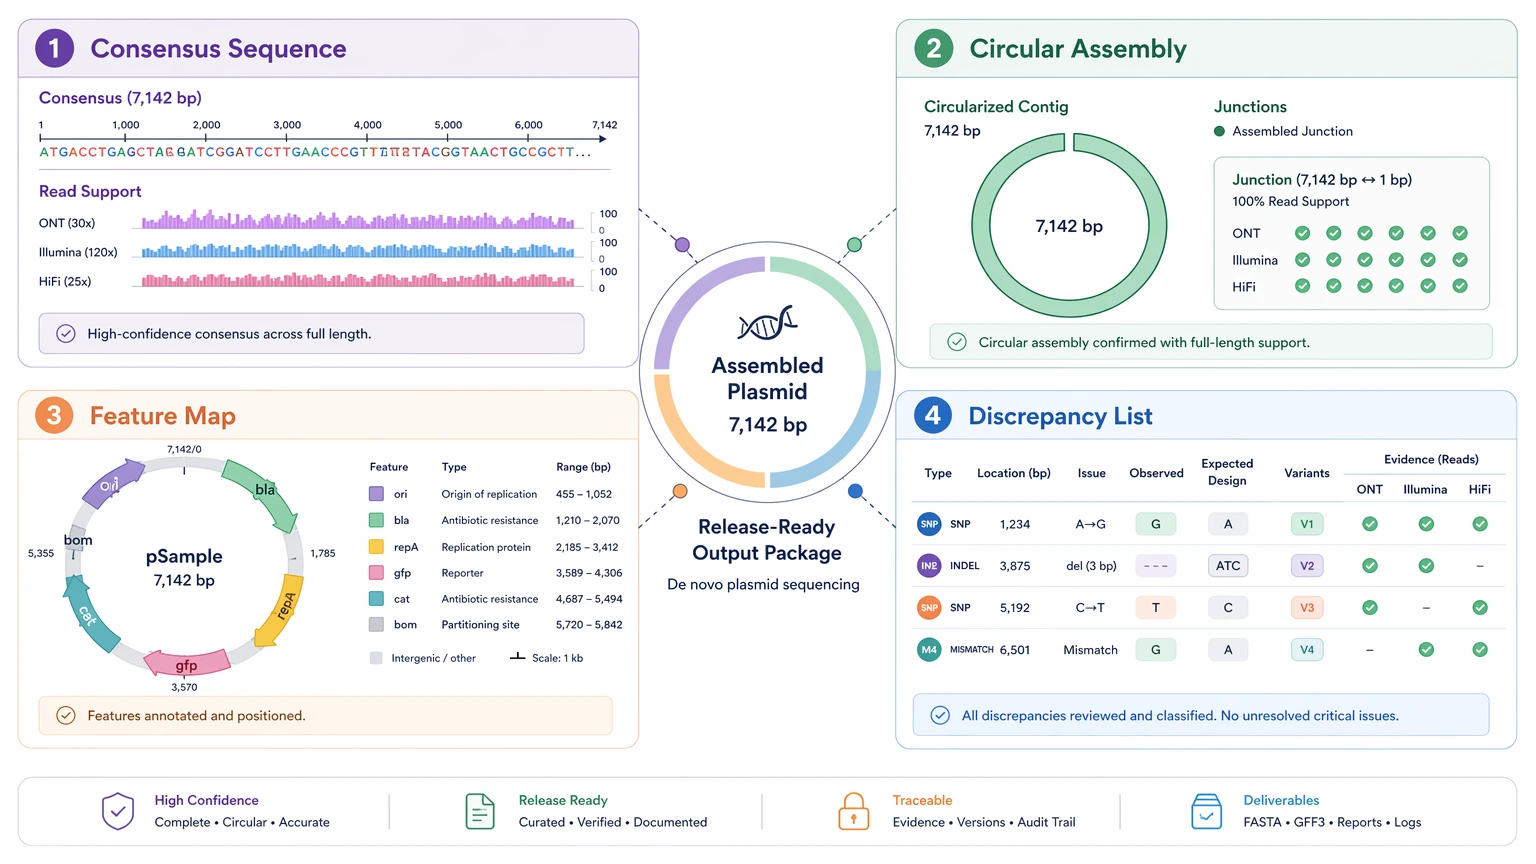
Task: Click the pink gfp arrow on the plasmid map
Action: 187,663
